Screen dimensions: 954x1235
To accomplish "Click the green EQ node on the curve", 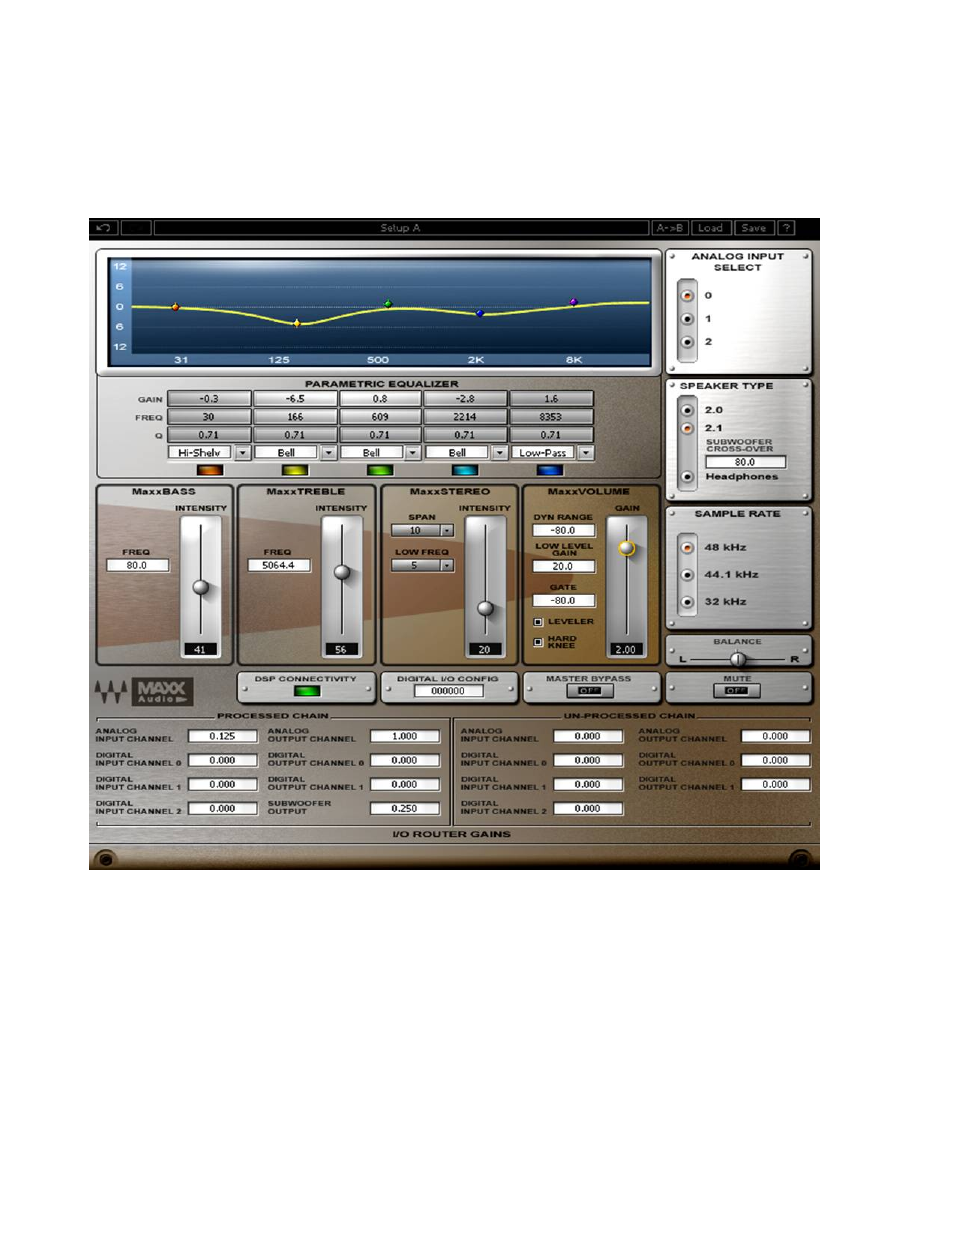I will 388,304.
